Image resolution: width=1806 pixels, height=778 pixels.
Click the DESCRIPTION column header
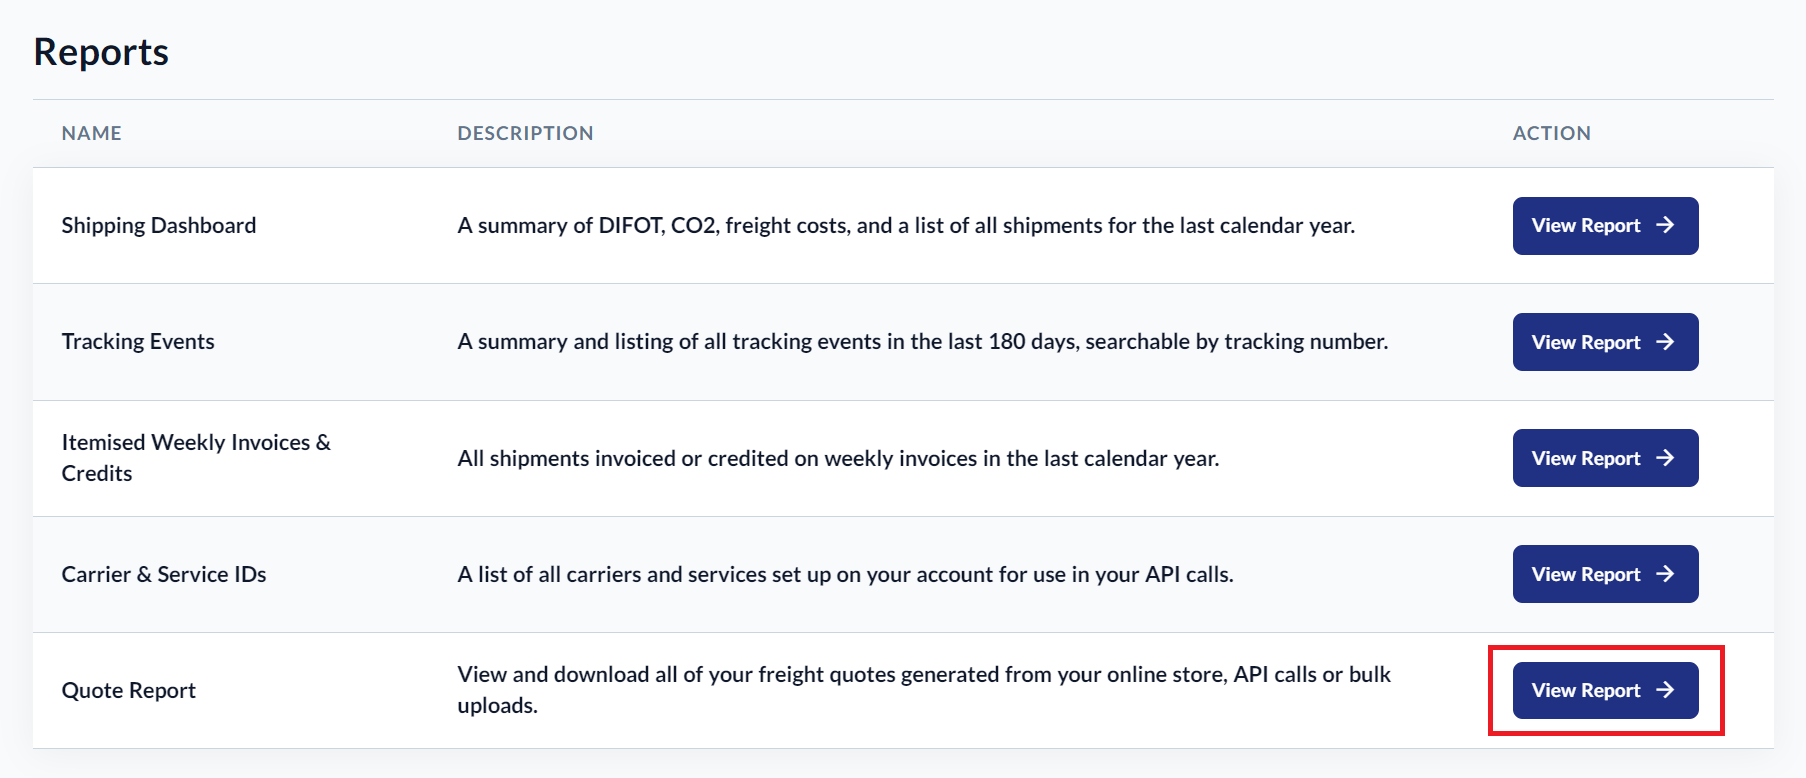[525, 133]
